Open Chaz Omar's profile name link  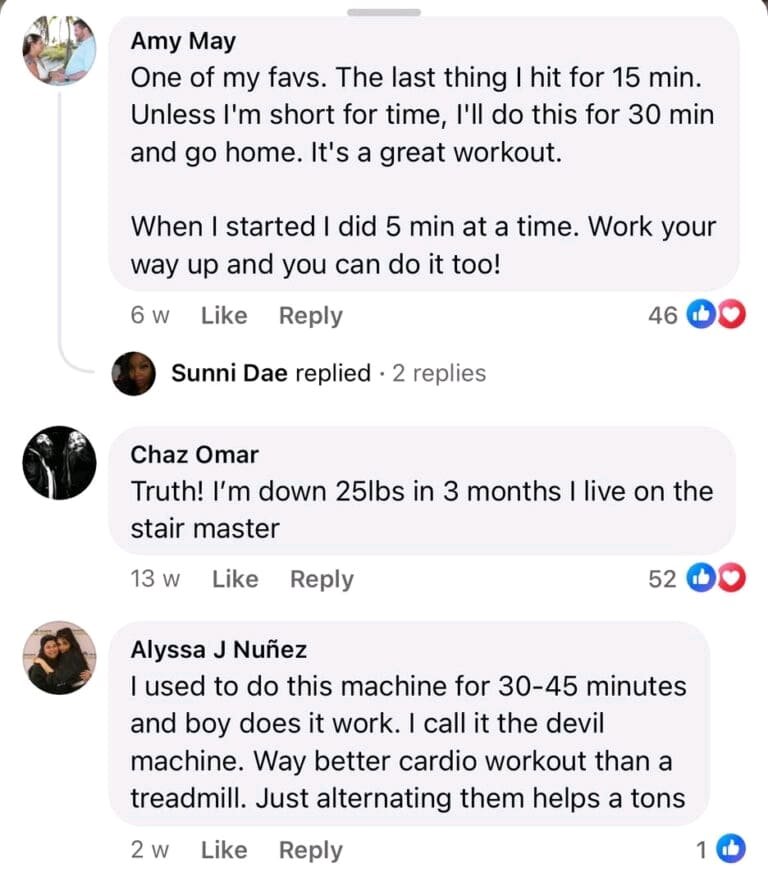[x=194, y=455]
